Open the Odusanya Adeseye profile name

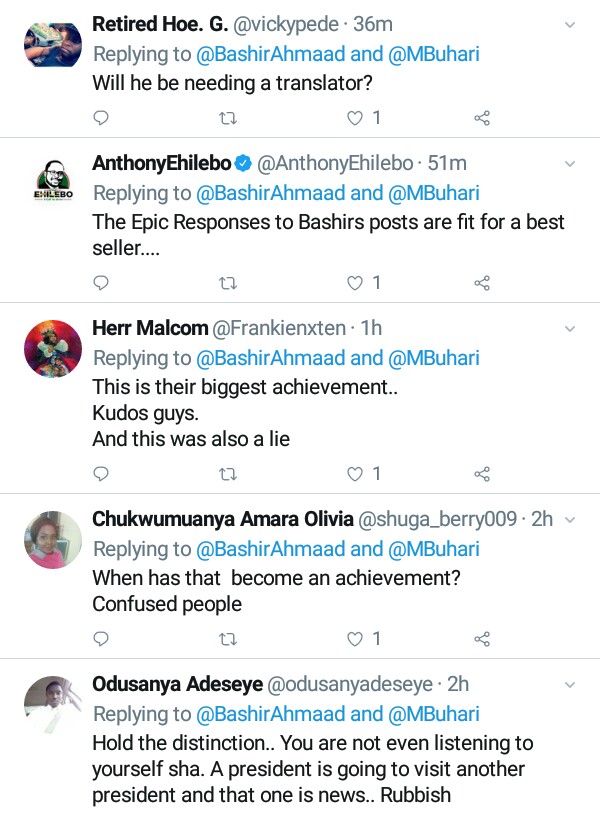point(178,685)
